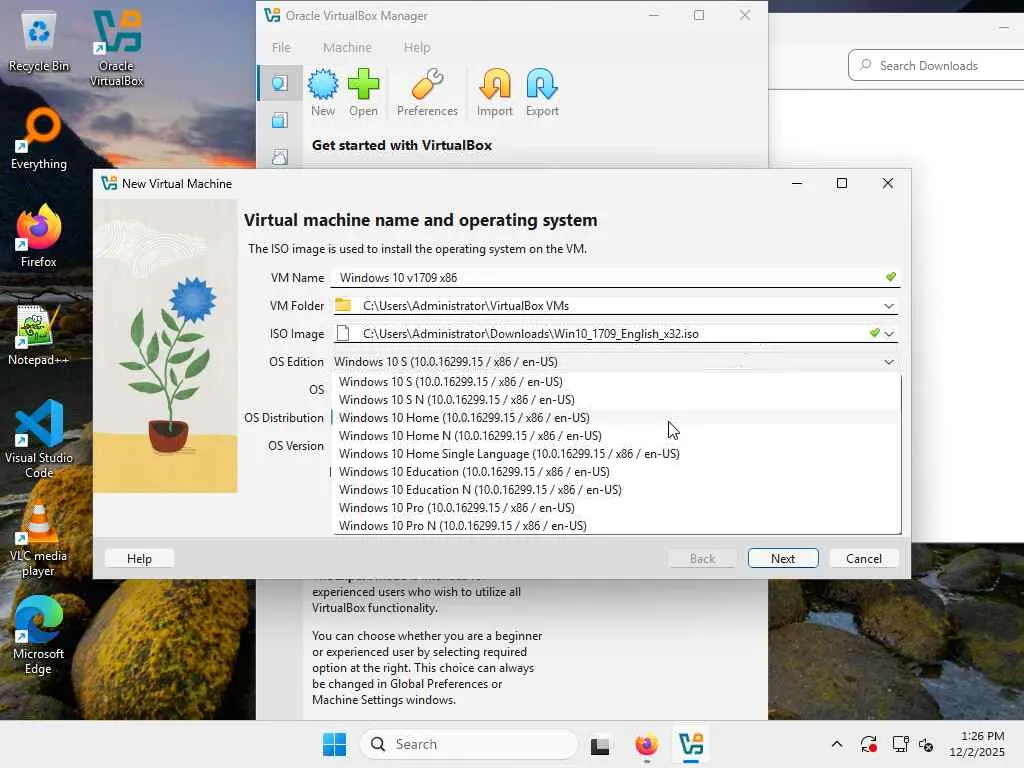This screenshot has width=1024, height=768.
Task: Expand the ISO Image dropdown arrow
Action: tap(889, 334)
